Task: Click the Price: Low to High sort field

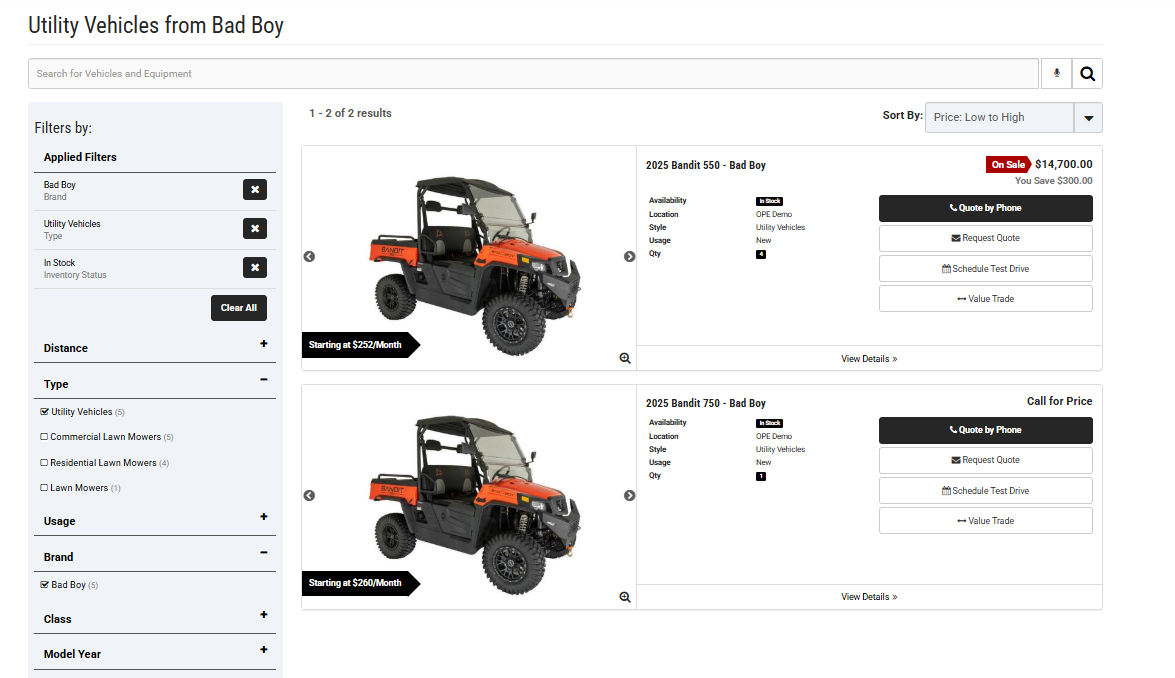Action: [x=1000, y=118]
